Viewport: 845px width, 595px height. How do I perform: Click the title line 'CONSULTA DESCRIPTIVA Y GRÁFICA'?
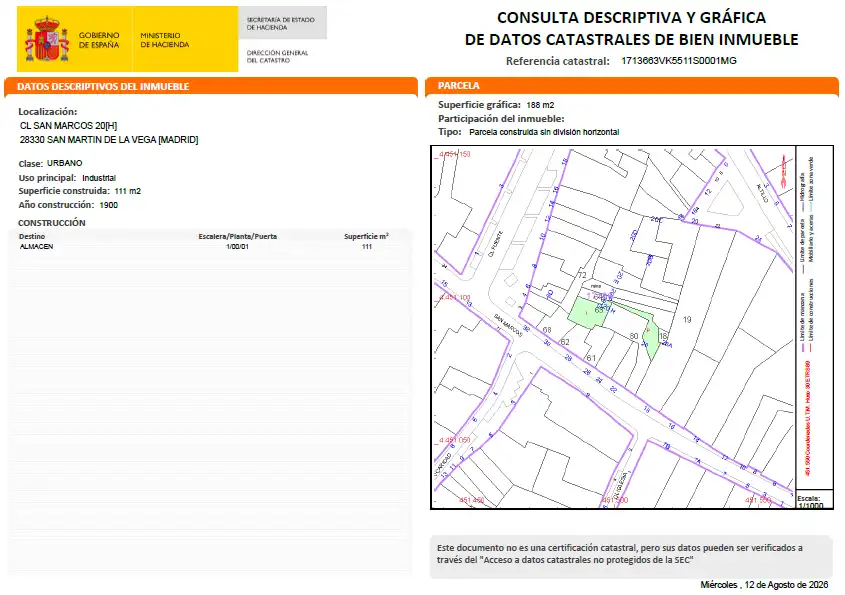[631, 17]
